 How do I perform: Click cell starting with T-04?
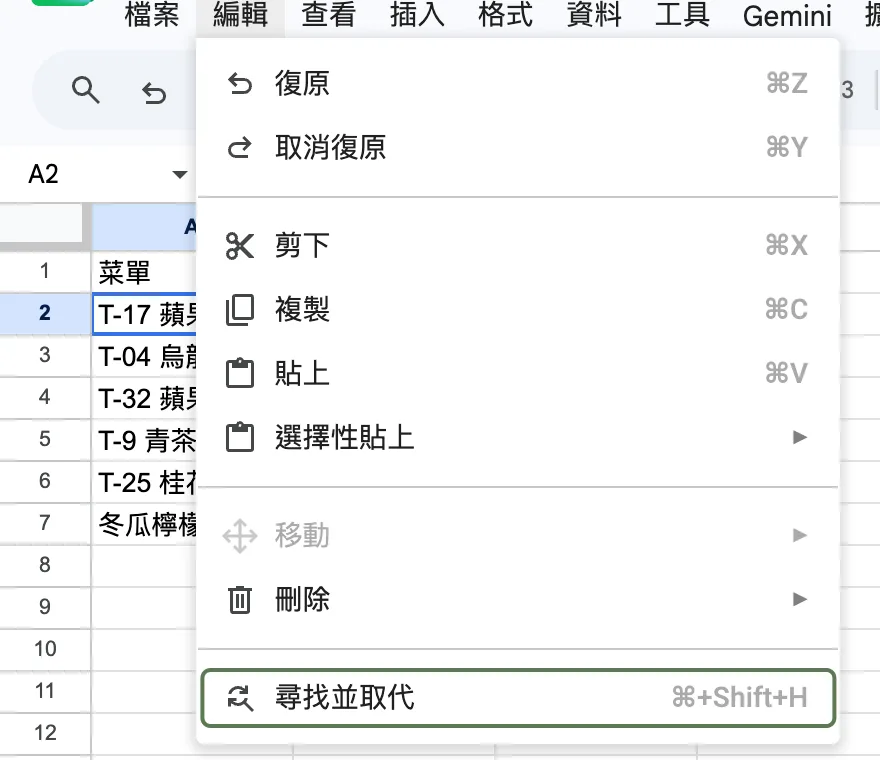click(x=144, y=356)
